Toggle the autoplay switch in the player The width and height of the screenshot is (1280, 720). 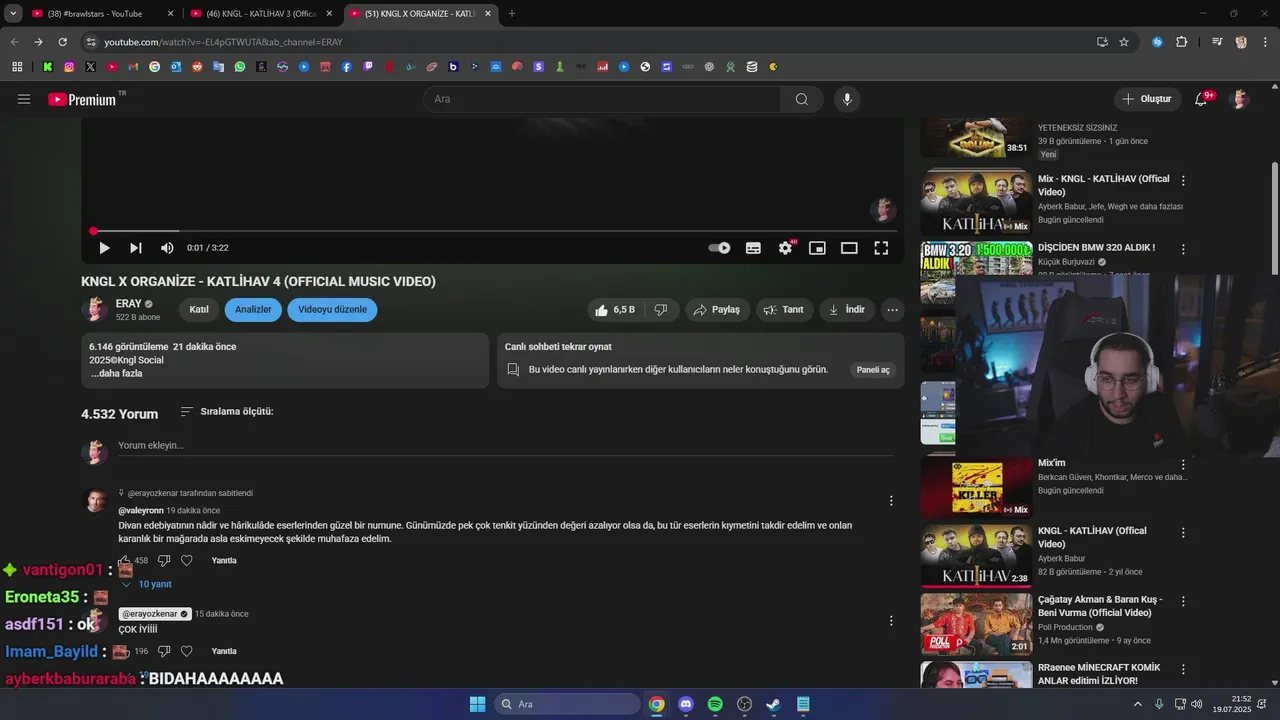(719, 248)
